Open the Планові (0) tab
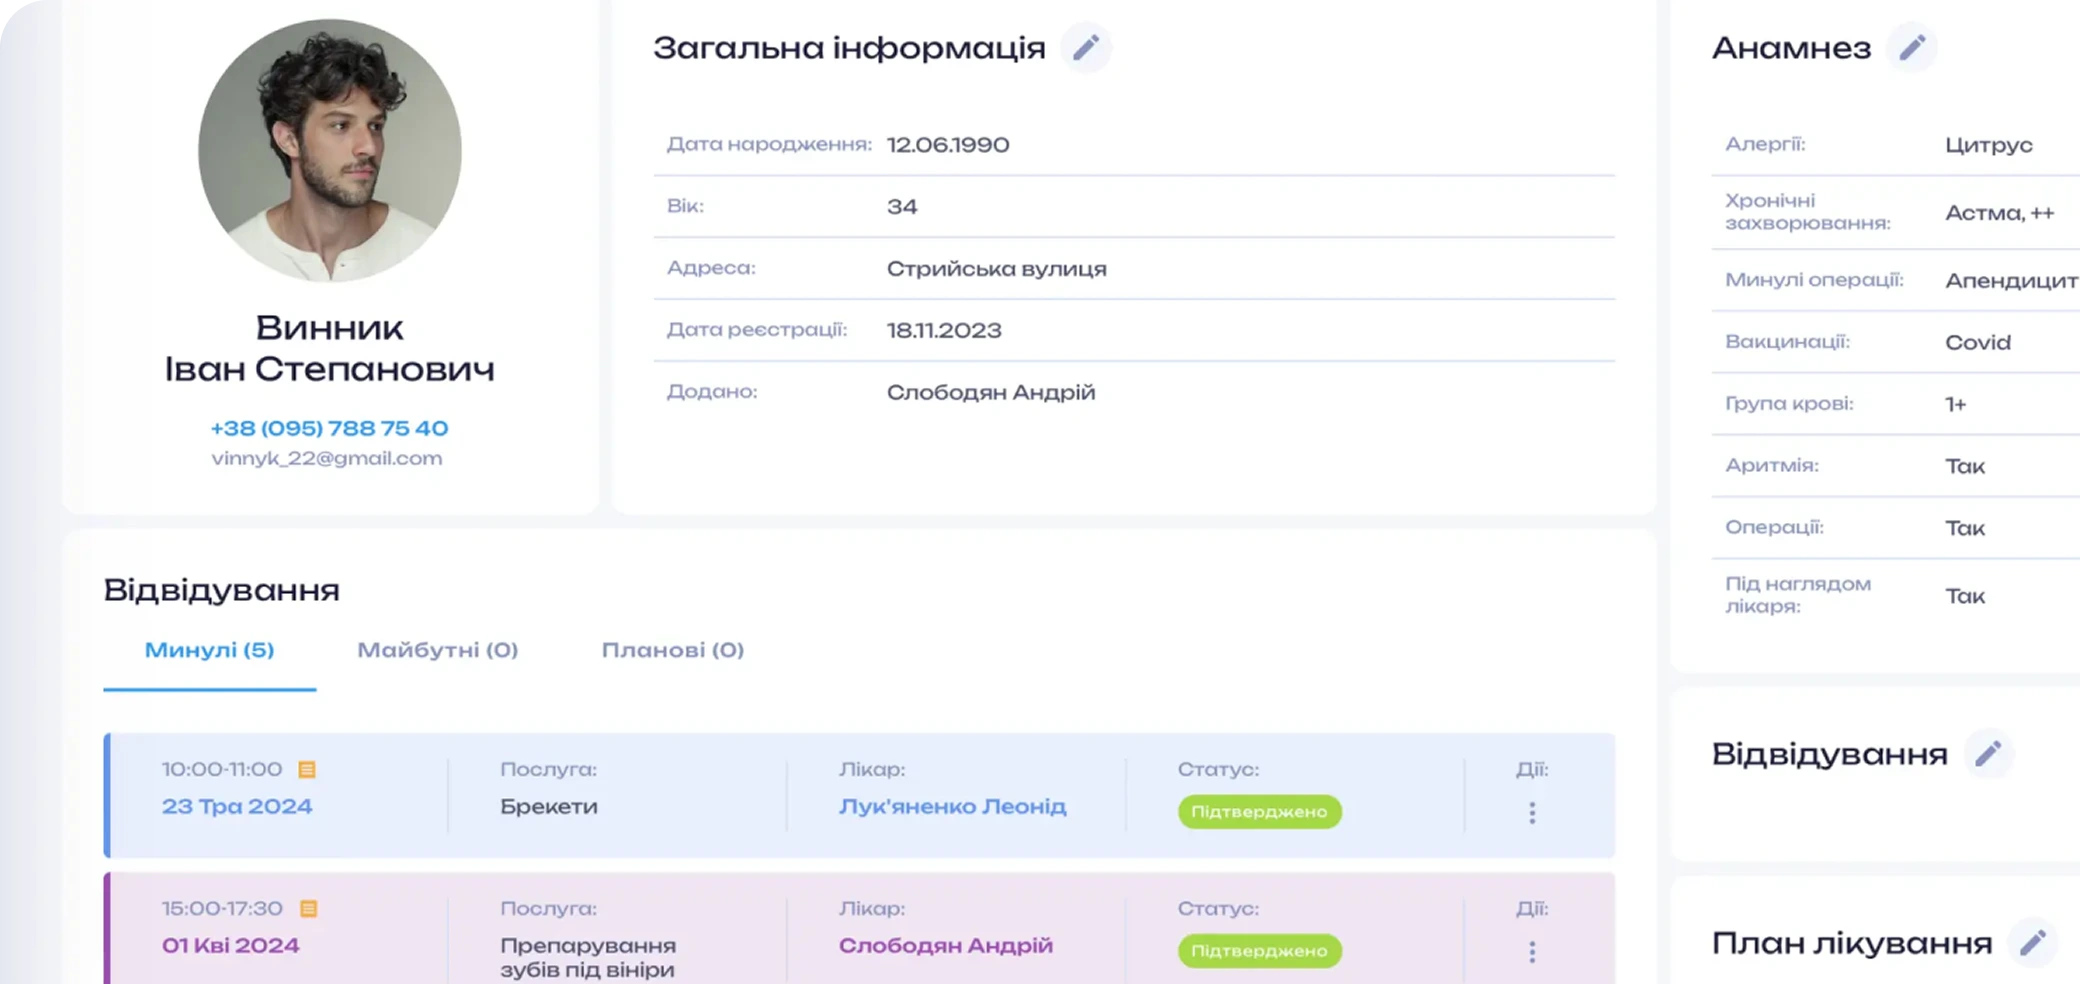The width and height of the screenshot is (2080, 984). tap(672, 650)
